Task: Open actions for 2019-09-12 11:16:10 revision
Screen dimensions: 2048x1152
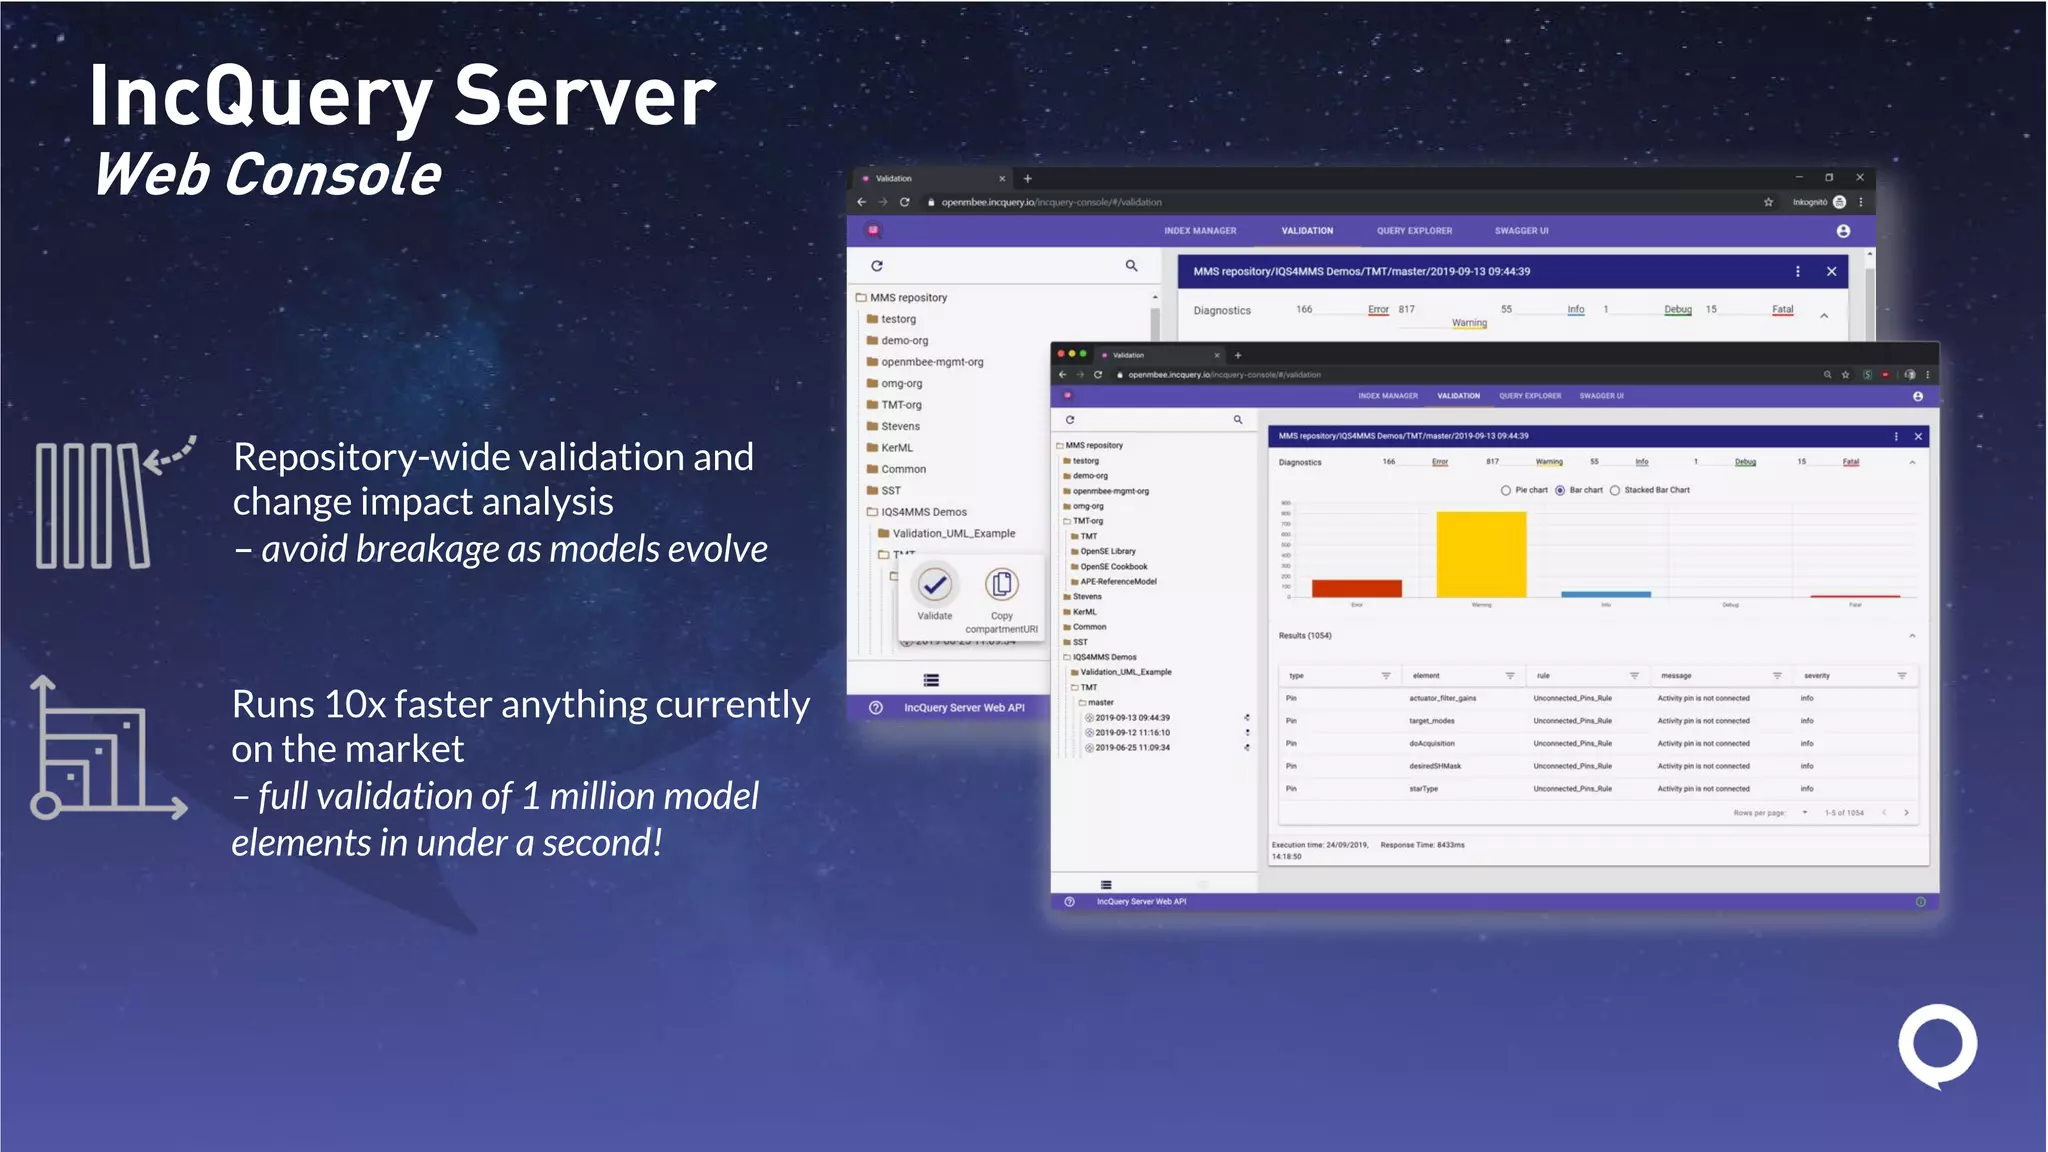Action: (x=1247, y=732)
